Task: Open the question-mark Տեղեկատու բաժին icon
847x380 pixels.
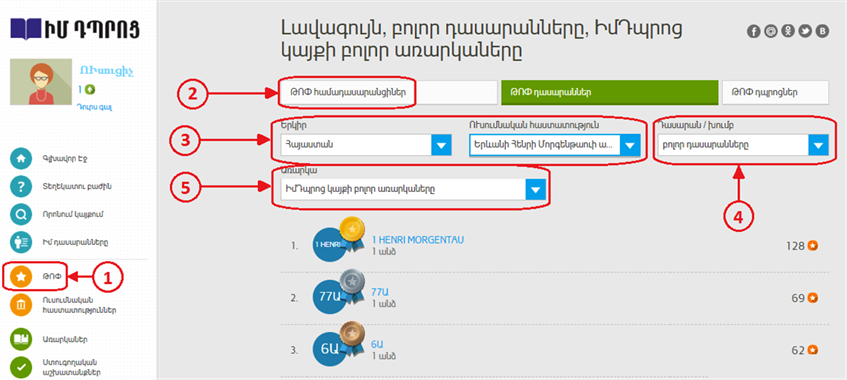Action: (21, 186)
